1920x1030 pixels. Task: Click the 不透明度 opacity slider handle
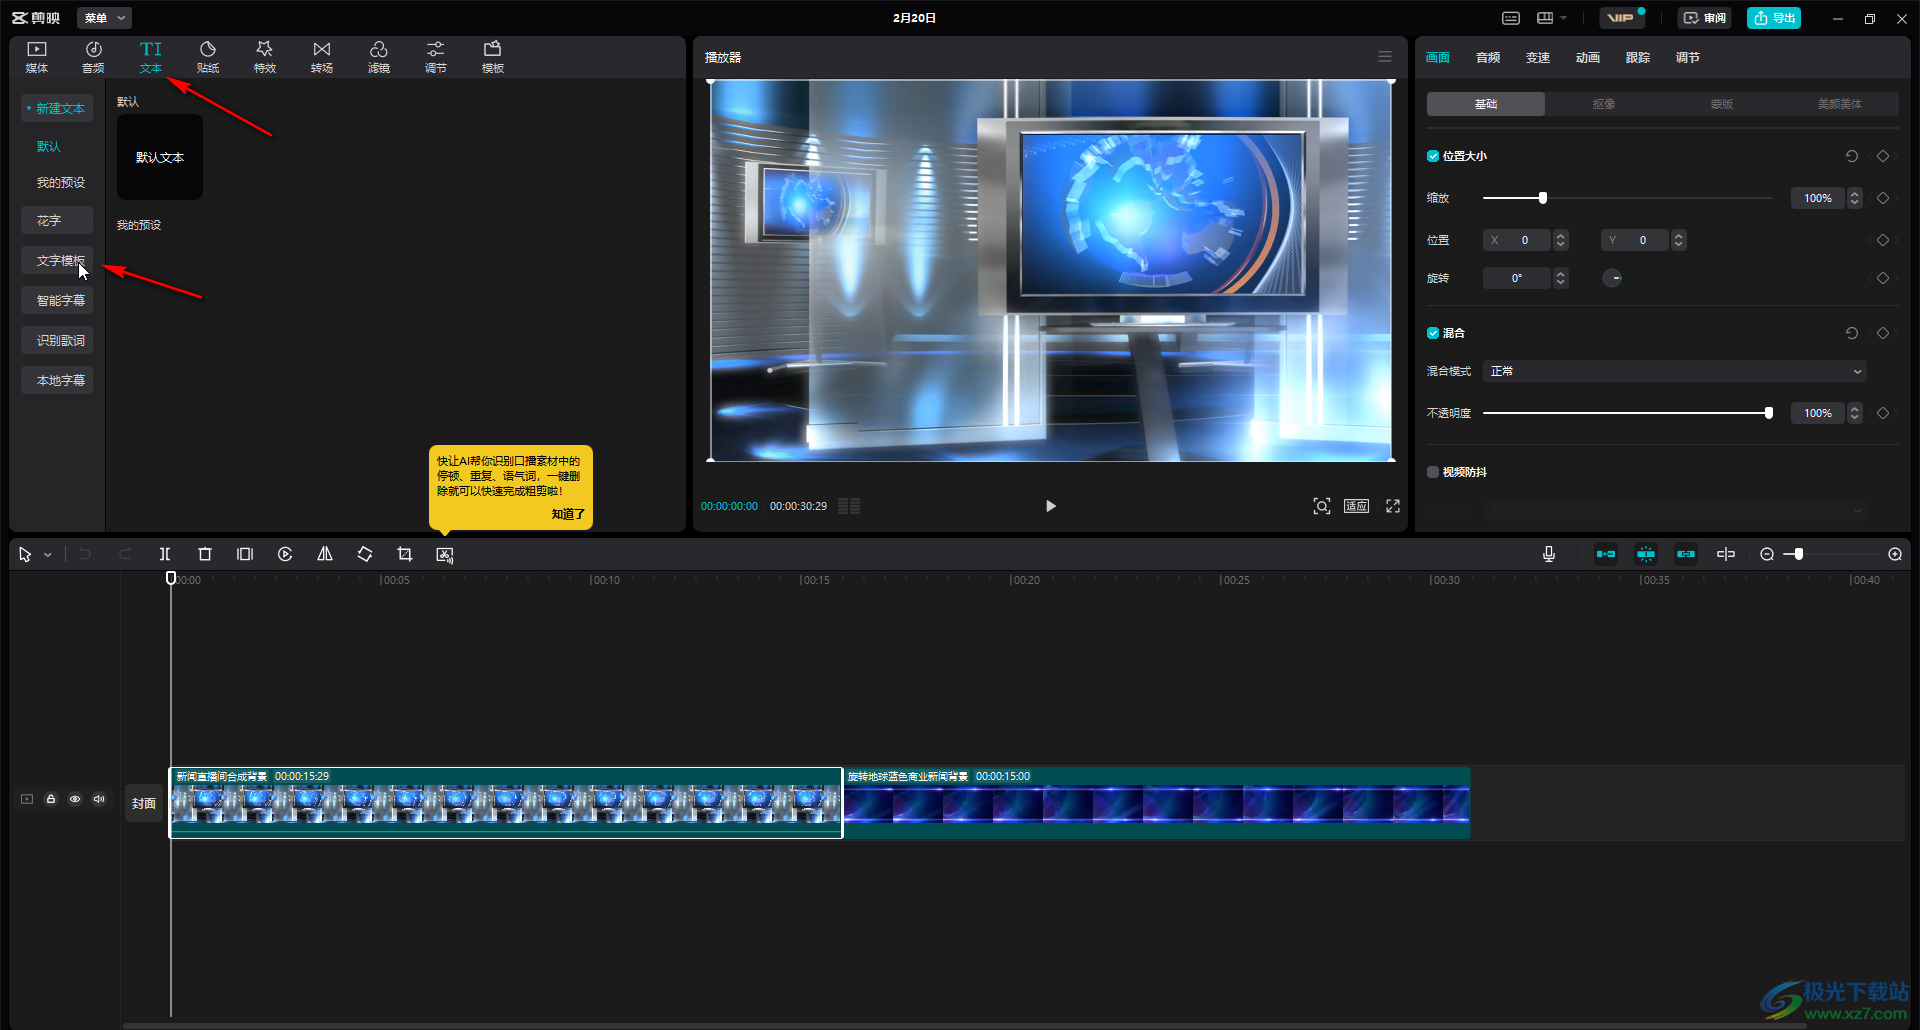pos(1769,413)
